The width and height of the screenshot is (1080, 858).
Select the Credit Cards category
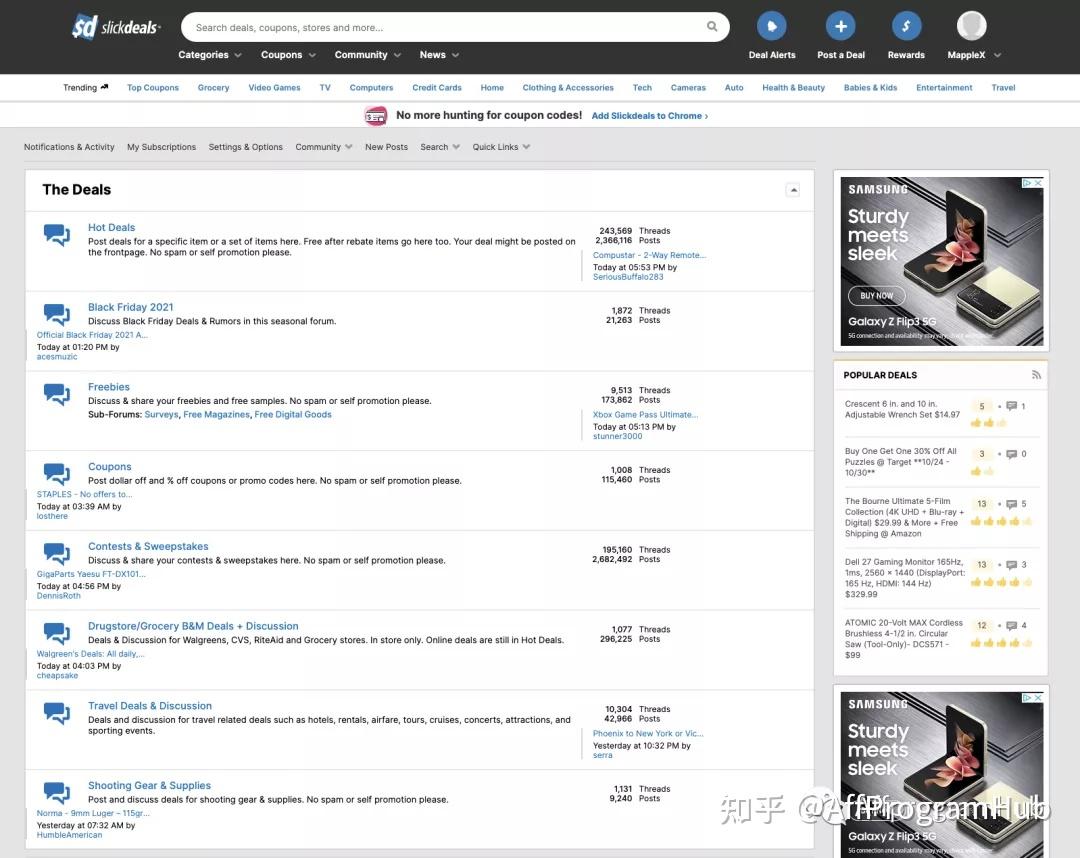click(x=437, y=87)
